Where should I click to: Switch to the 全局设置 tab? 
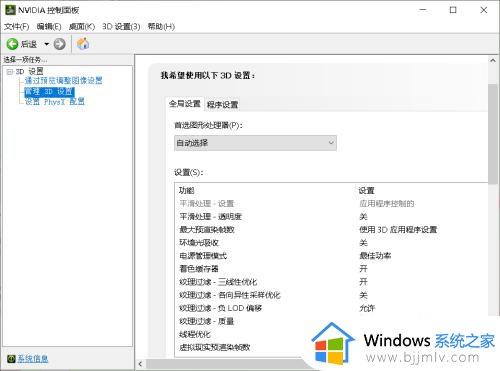tap(184, 104)
